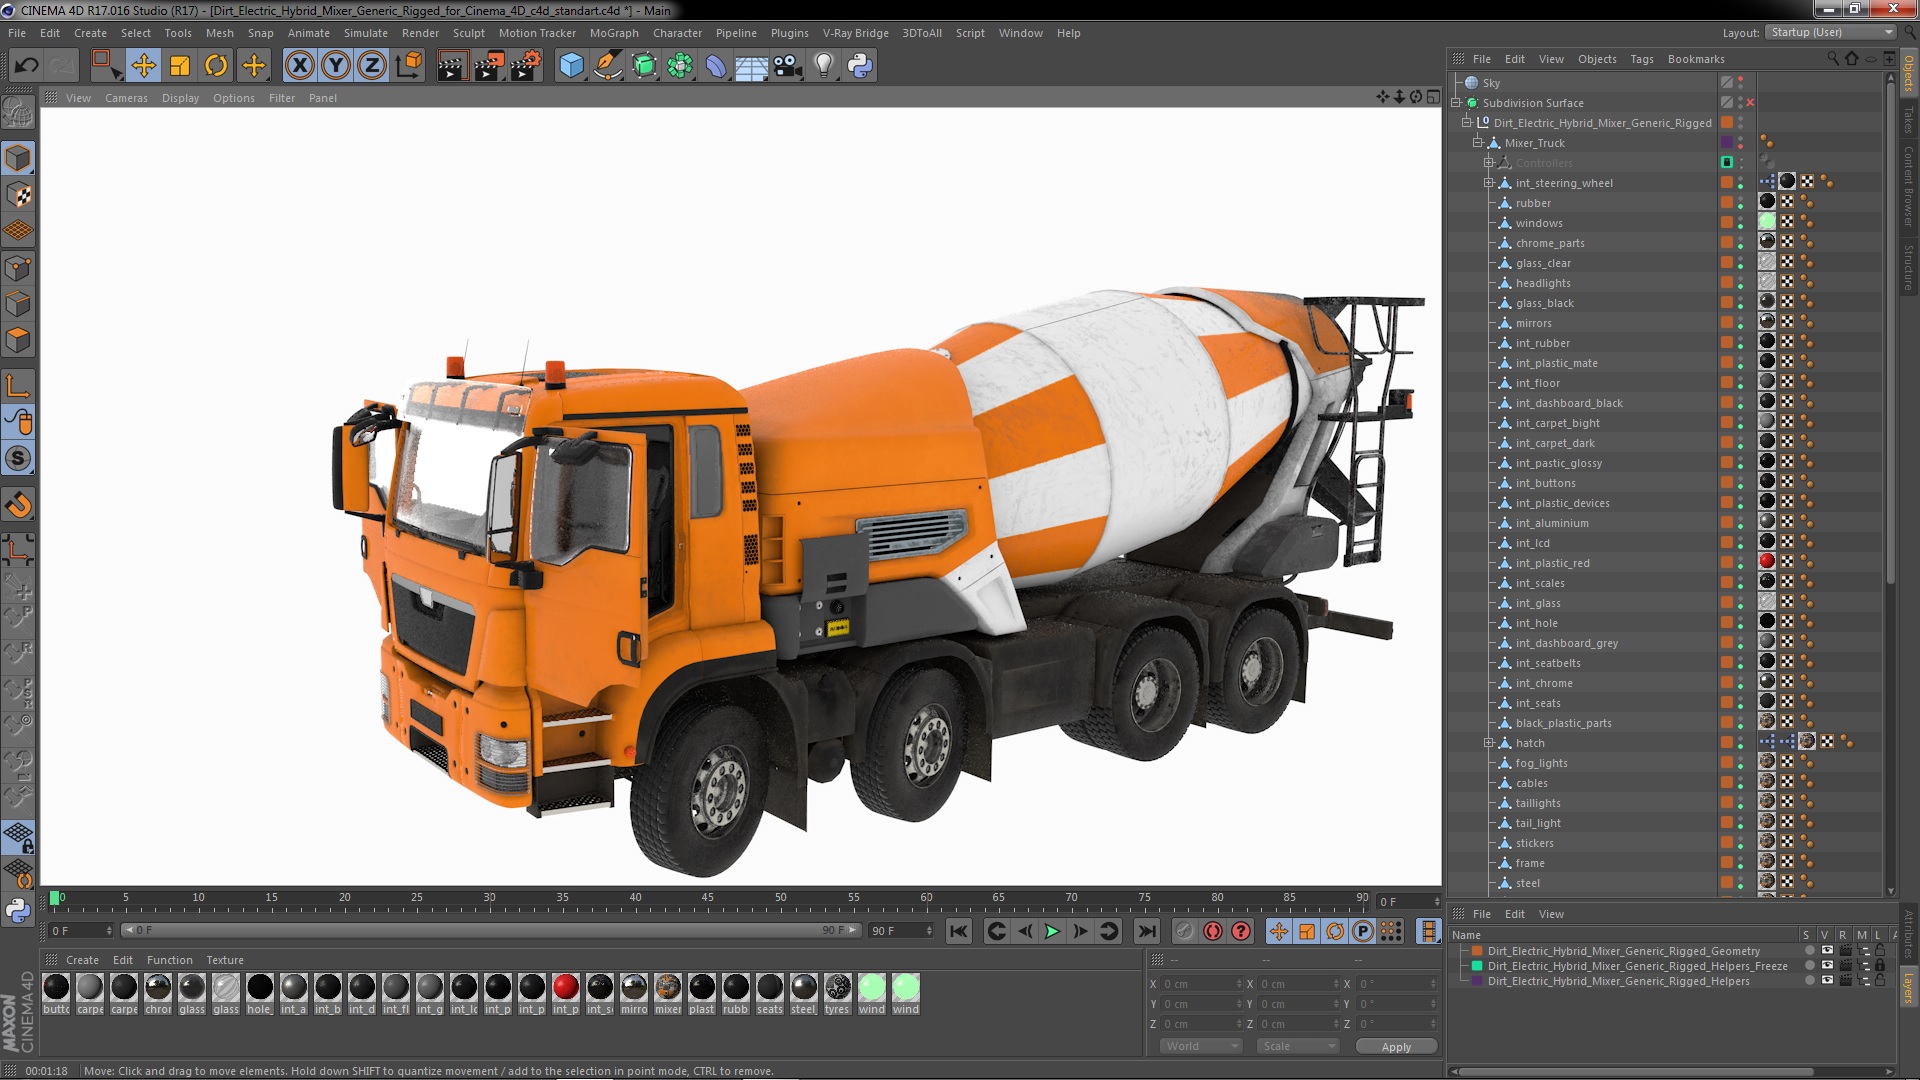The width and height of the screenshot is (1920, 1080).
Task: Open material manager Create menu
Action: (x=82, y=960)
